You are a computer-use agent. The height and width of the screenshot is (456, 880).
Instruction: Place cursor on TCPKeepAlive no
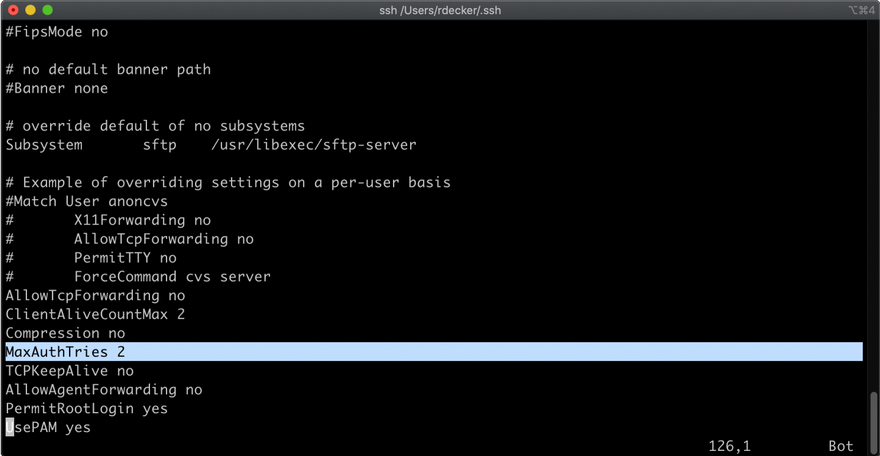coord(69,371)
